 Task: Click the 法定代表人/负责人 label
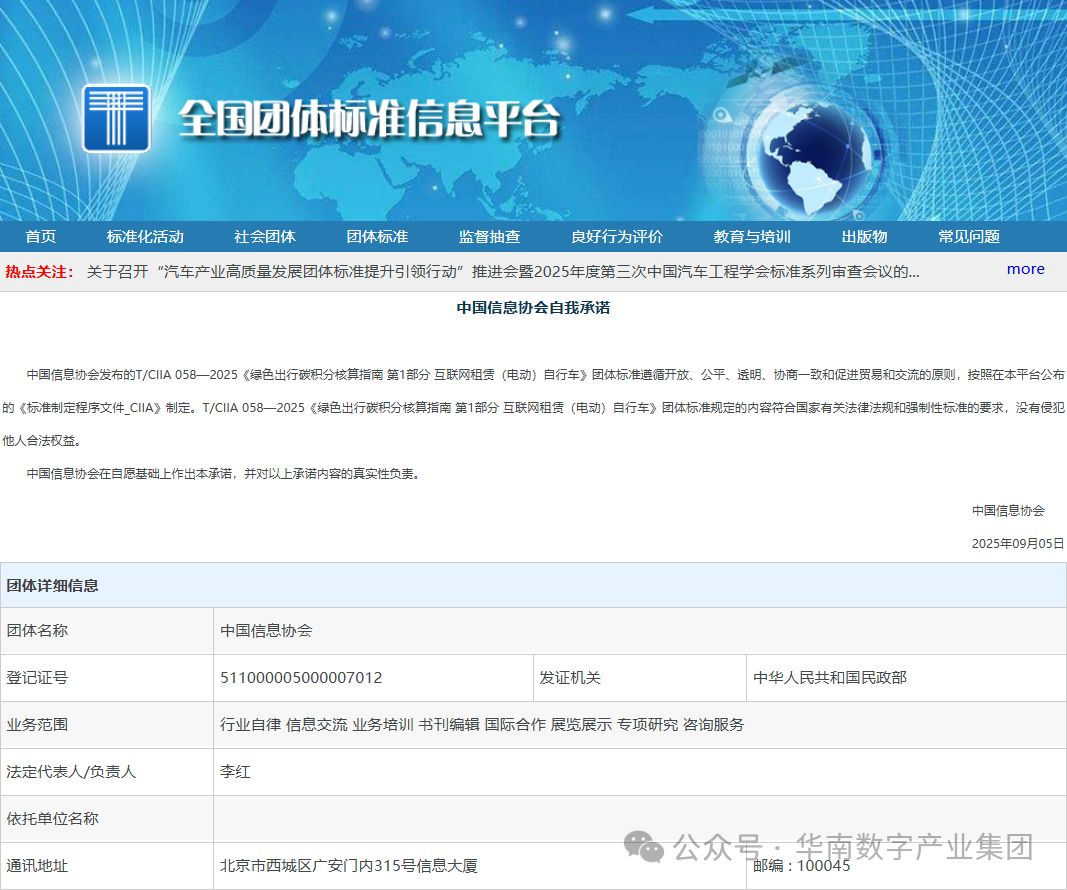[x=71, y=772]
